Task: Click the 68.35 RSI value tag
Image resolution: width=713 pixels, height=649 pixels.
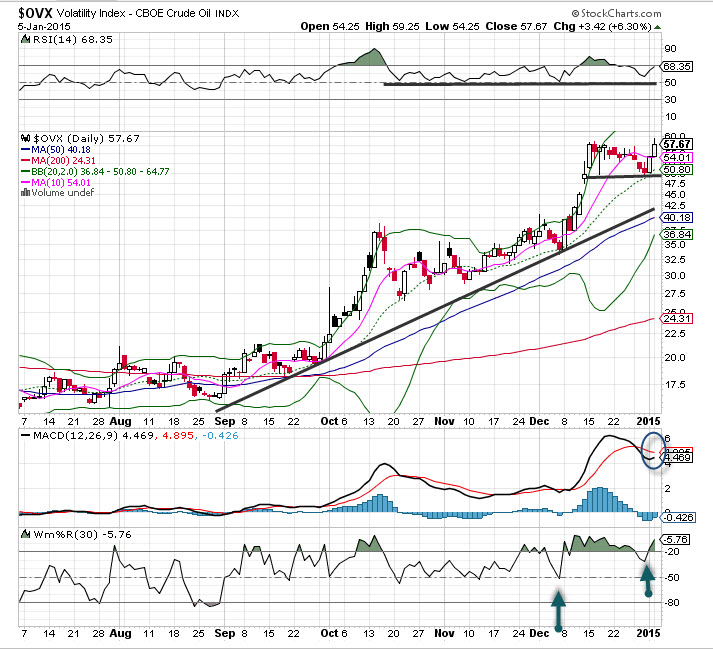Action: (677, 66)
